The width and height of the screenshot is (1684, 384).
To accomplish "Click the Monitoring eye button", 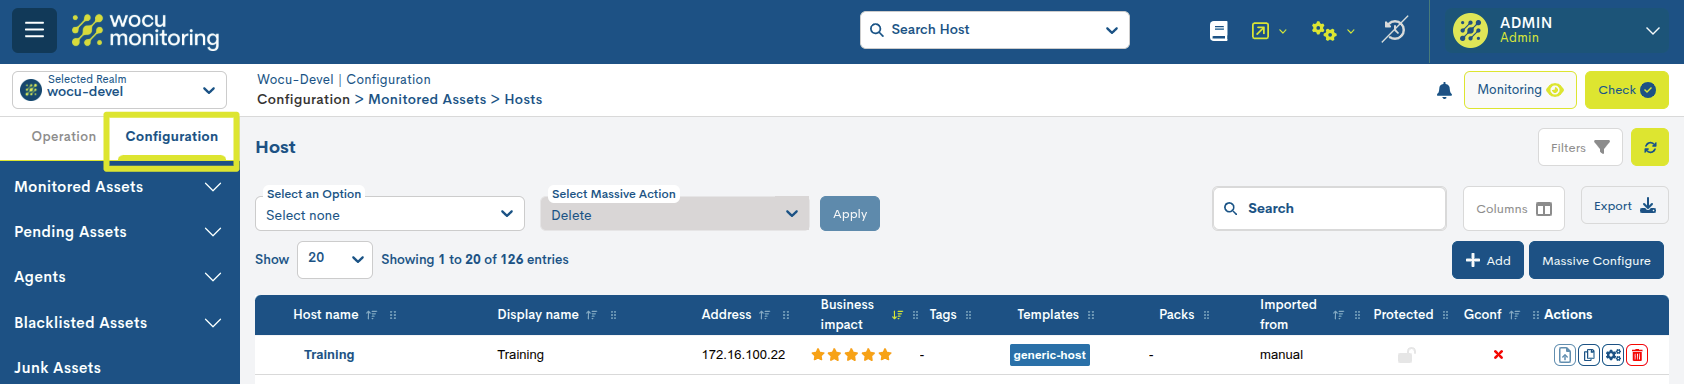I will [1520, 90].
